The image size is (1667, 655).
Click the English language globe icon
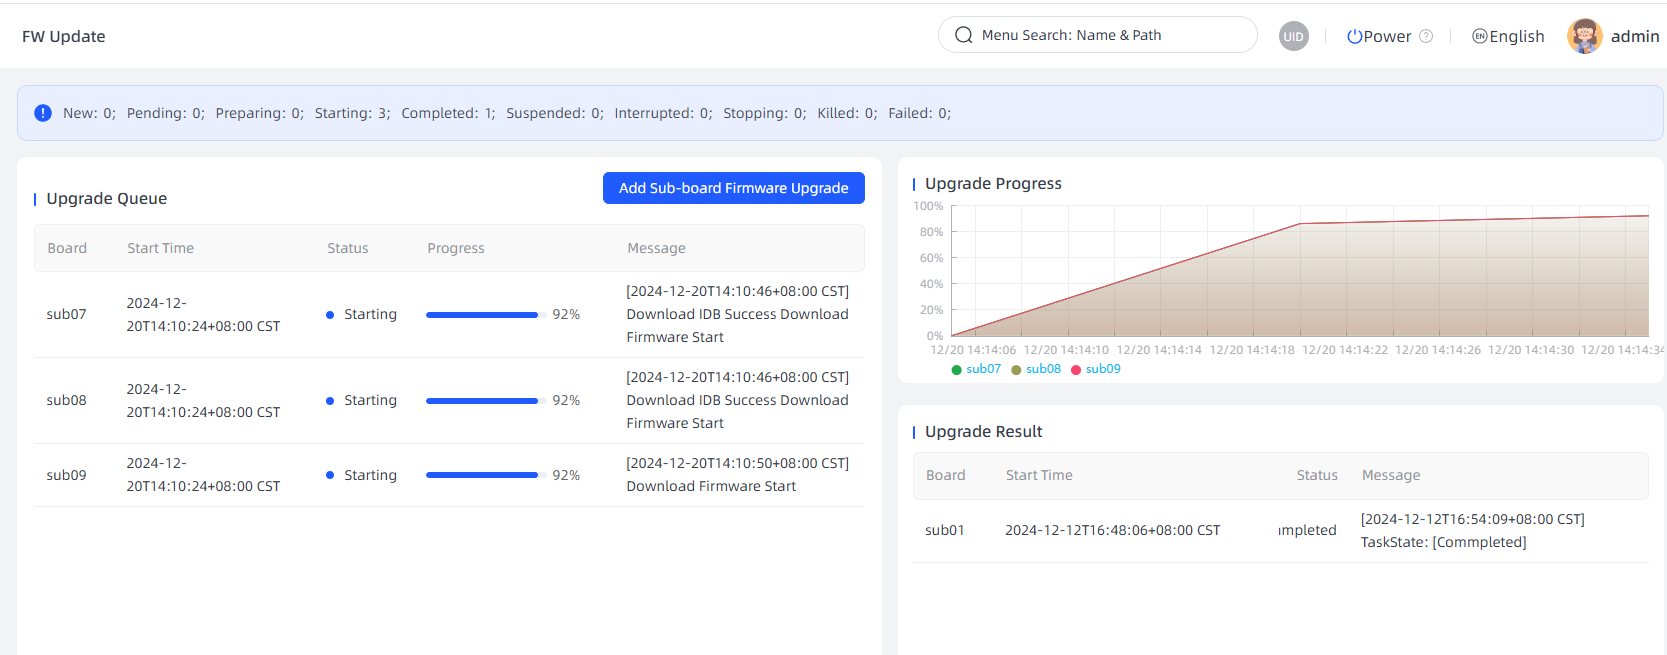coord(1480,36)
